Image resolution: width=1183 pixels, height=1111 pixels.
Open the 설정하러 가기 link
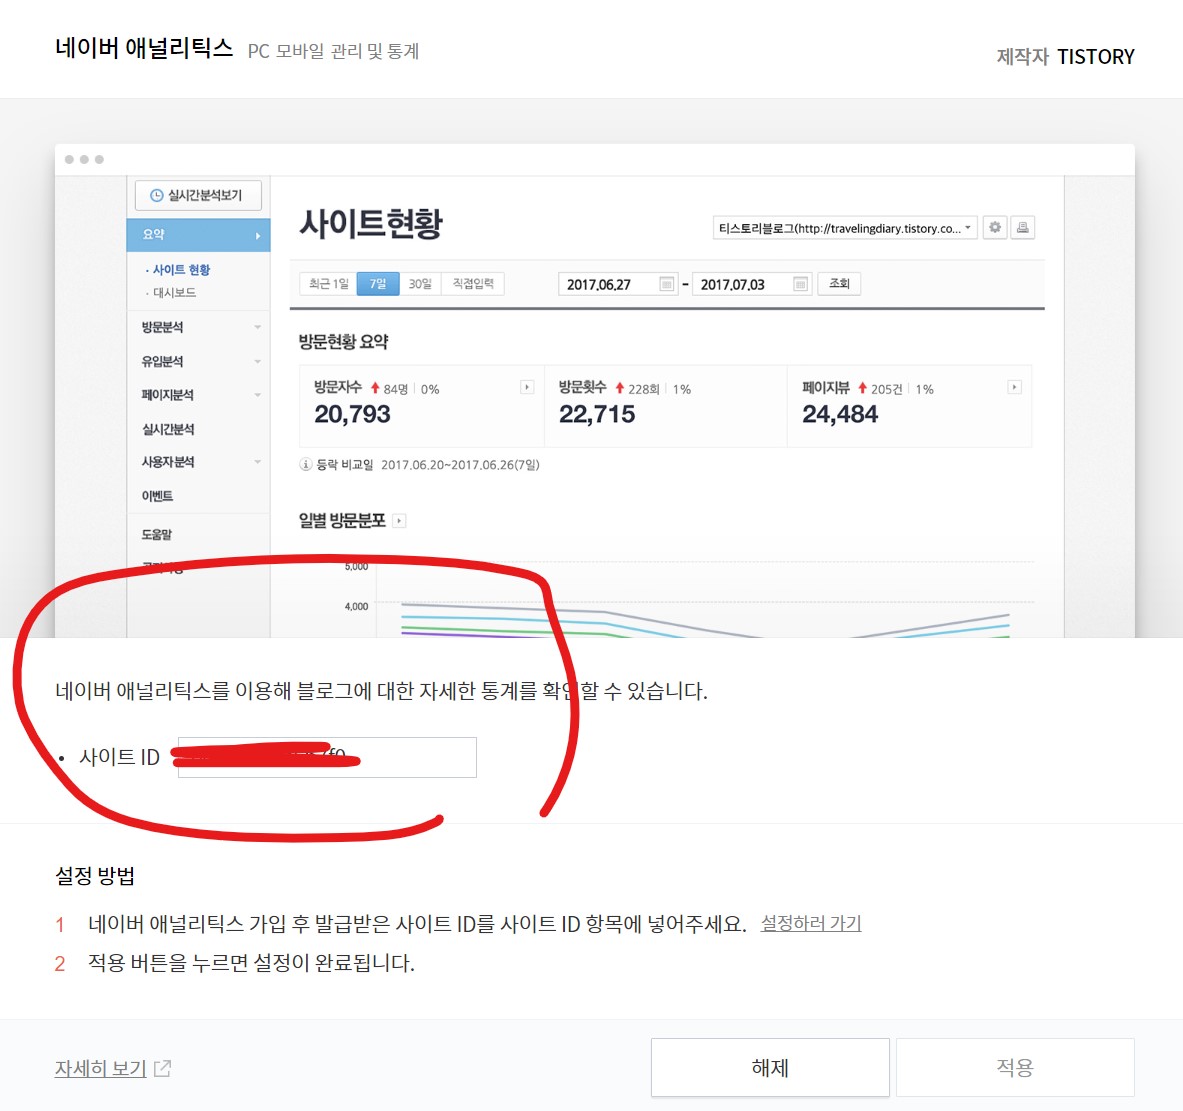click(x=810, y=923)
